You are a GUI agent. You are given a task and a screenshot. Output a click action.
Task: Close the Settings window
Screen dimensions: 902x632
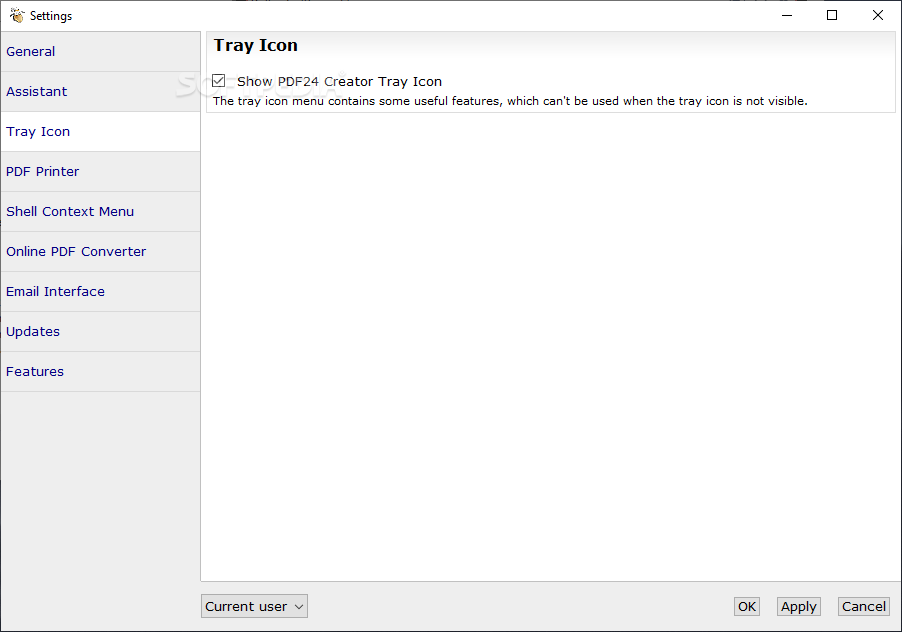coord(878,16)
